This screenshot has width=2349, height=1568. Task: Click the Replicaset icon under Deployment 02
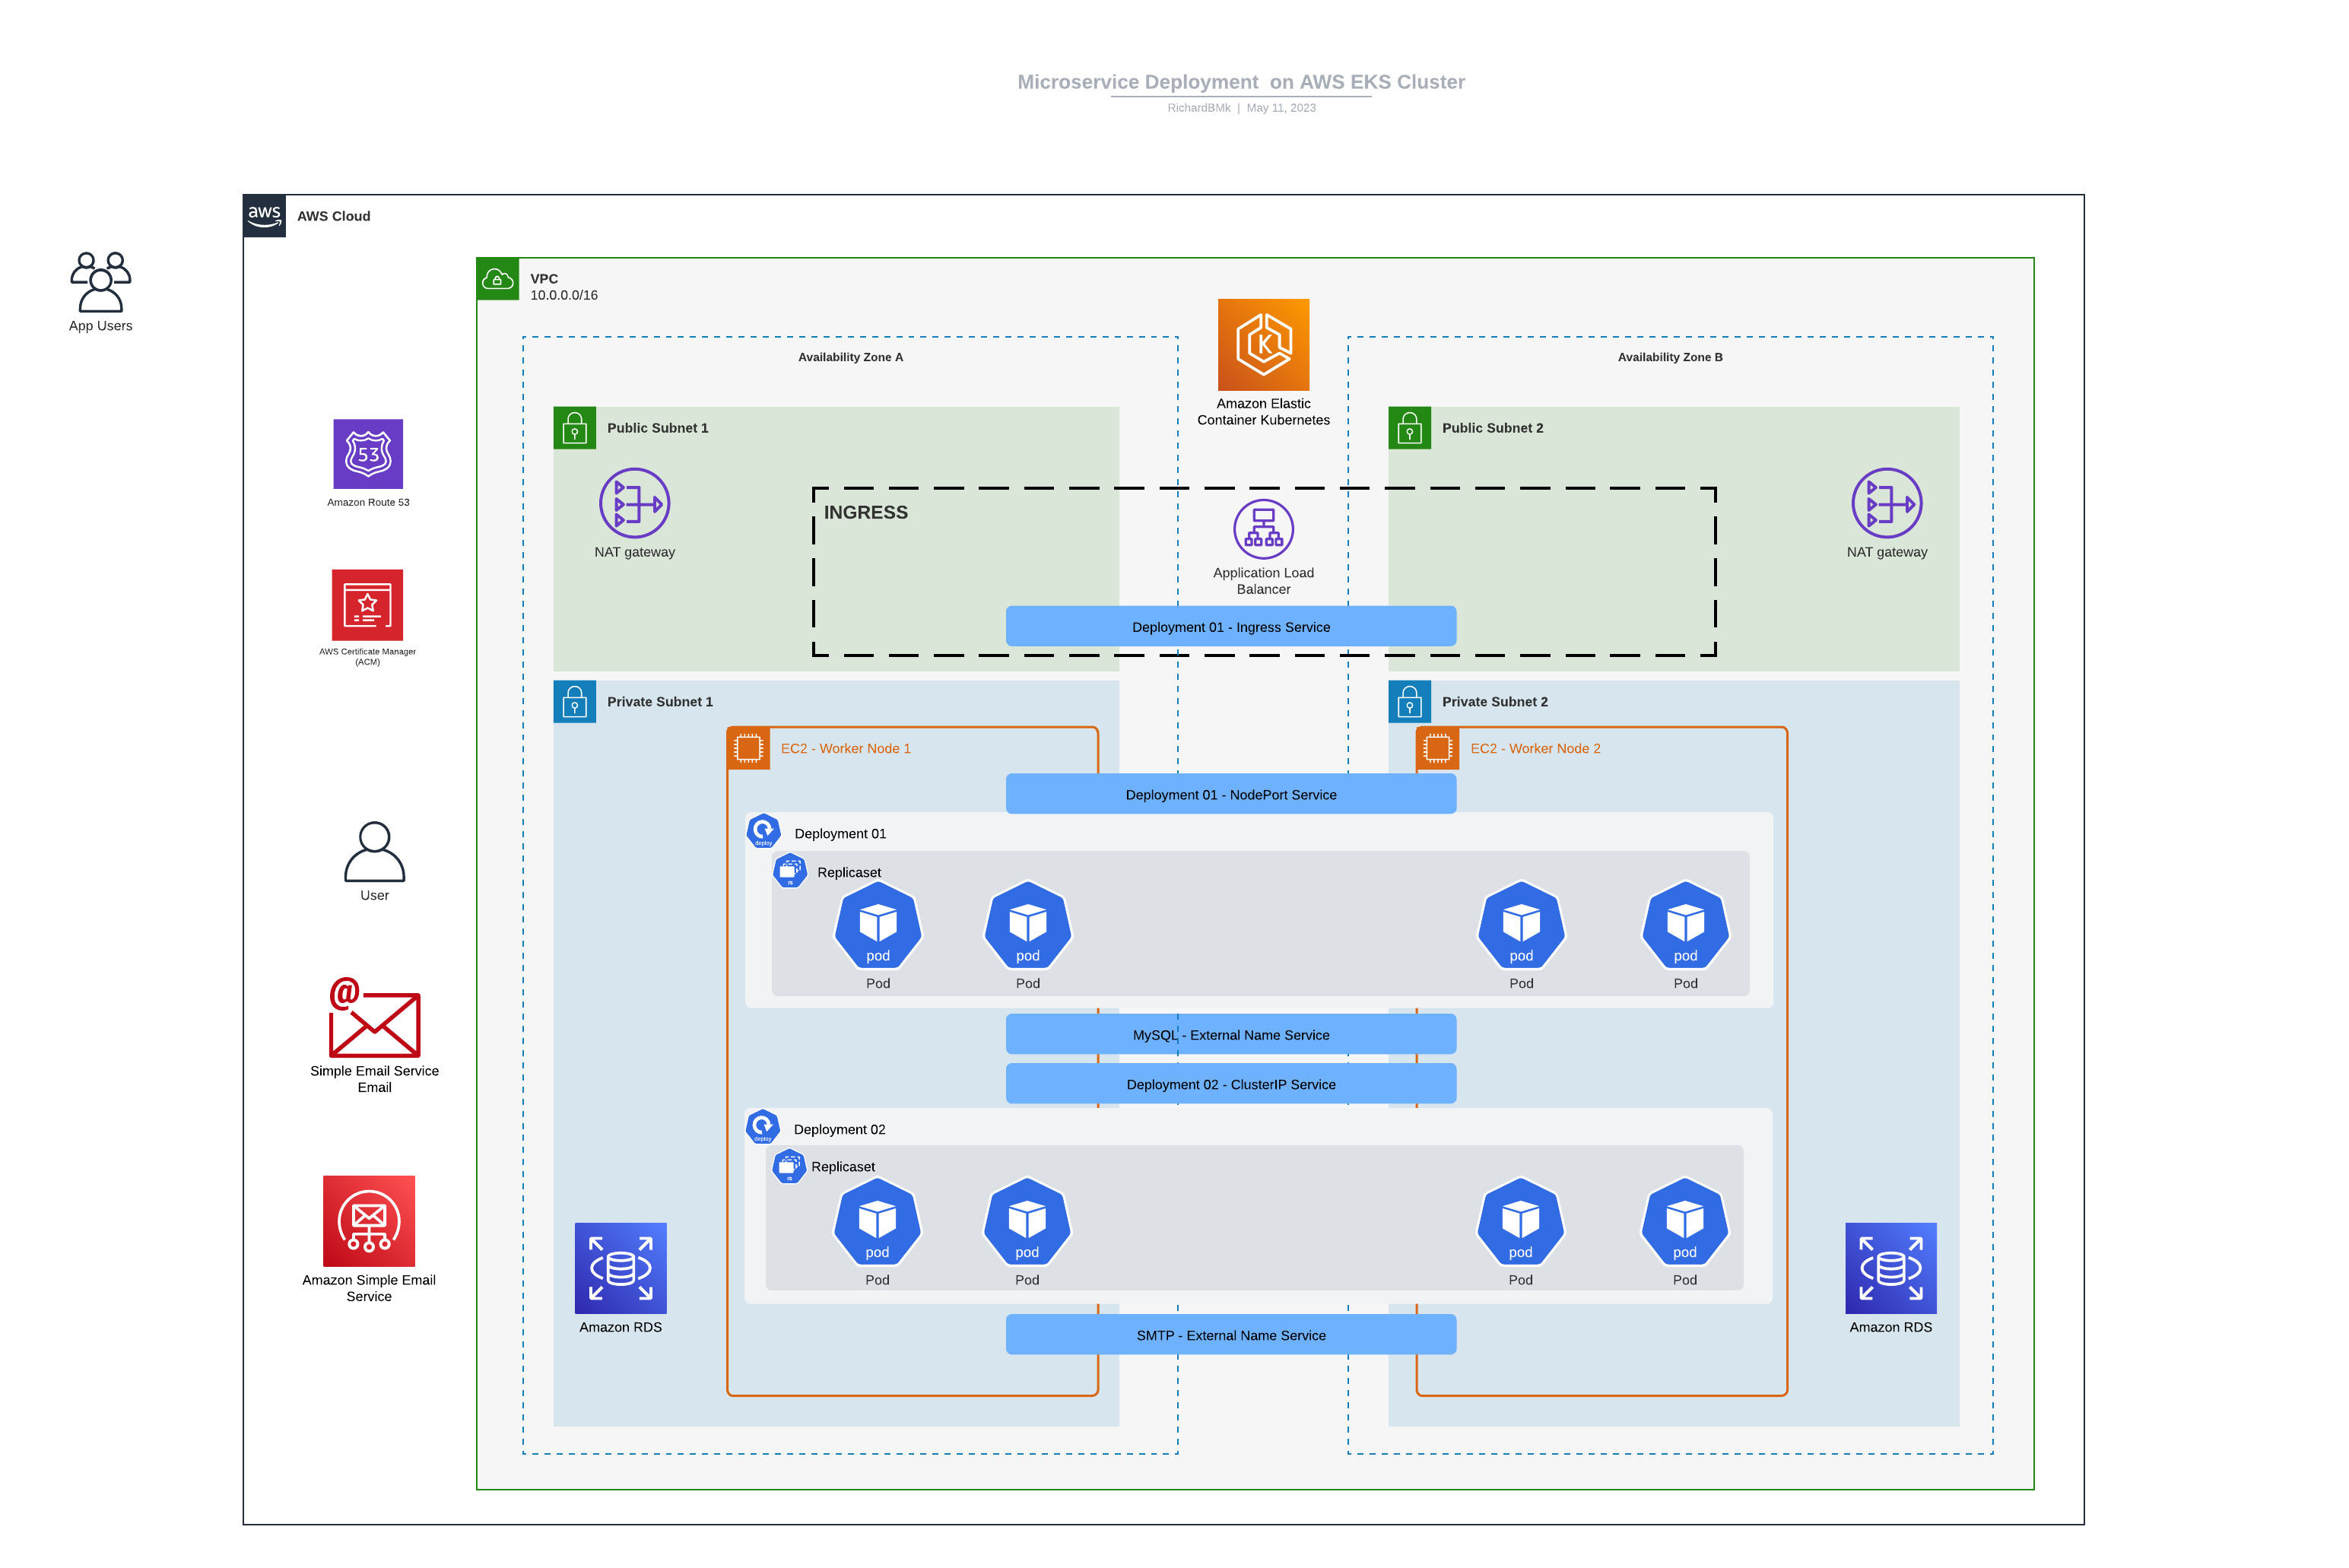[x=789, y=1166]
